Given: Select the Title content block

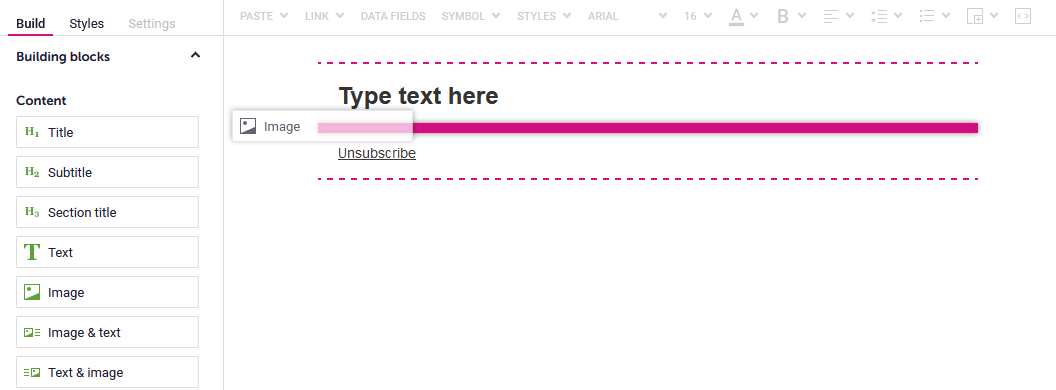Looking at the screenshot, I should [108, 132].
